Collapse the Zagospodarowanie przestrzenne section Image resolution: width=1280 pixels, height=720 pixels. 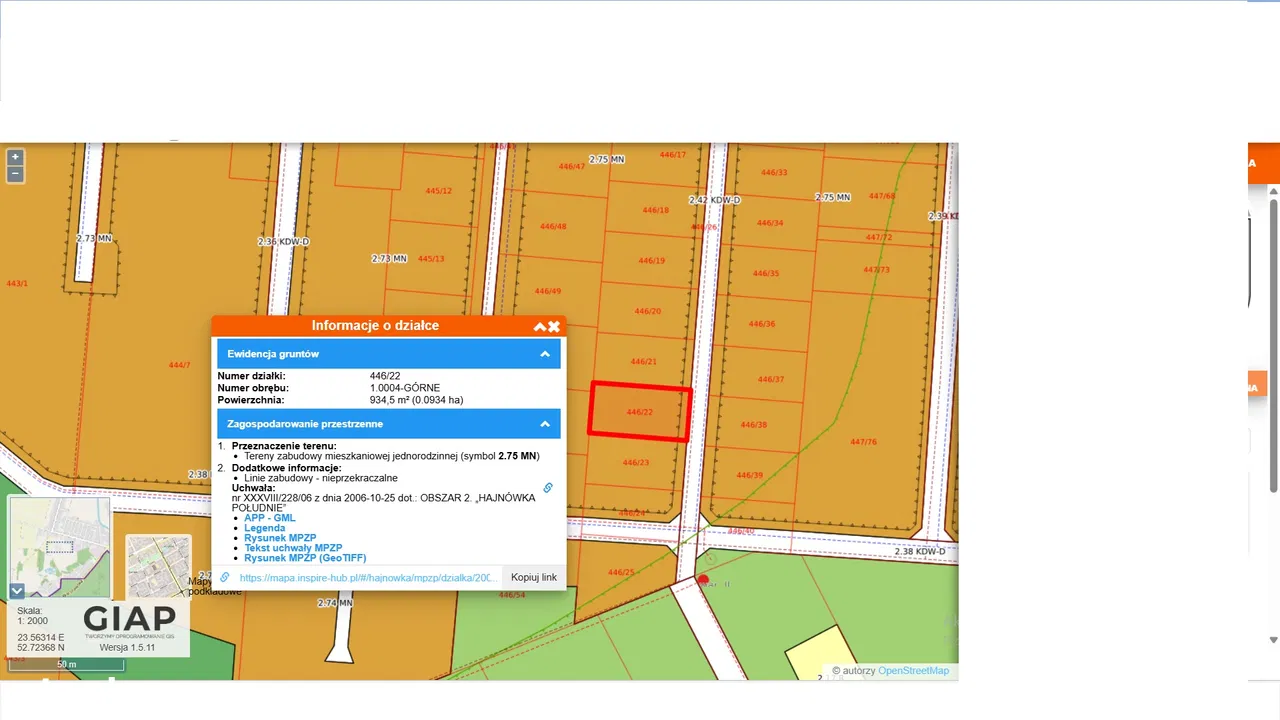[x=545, y=424]
